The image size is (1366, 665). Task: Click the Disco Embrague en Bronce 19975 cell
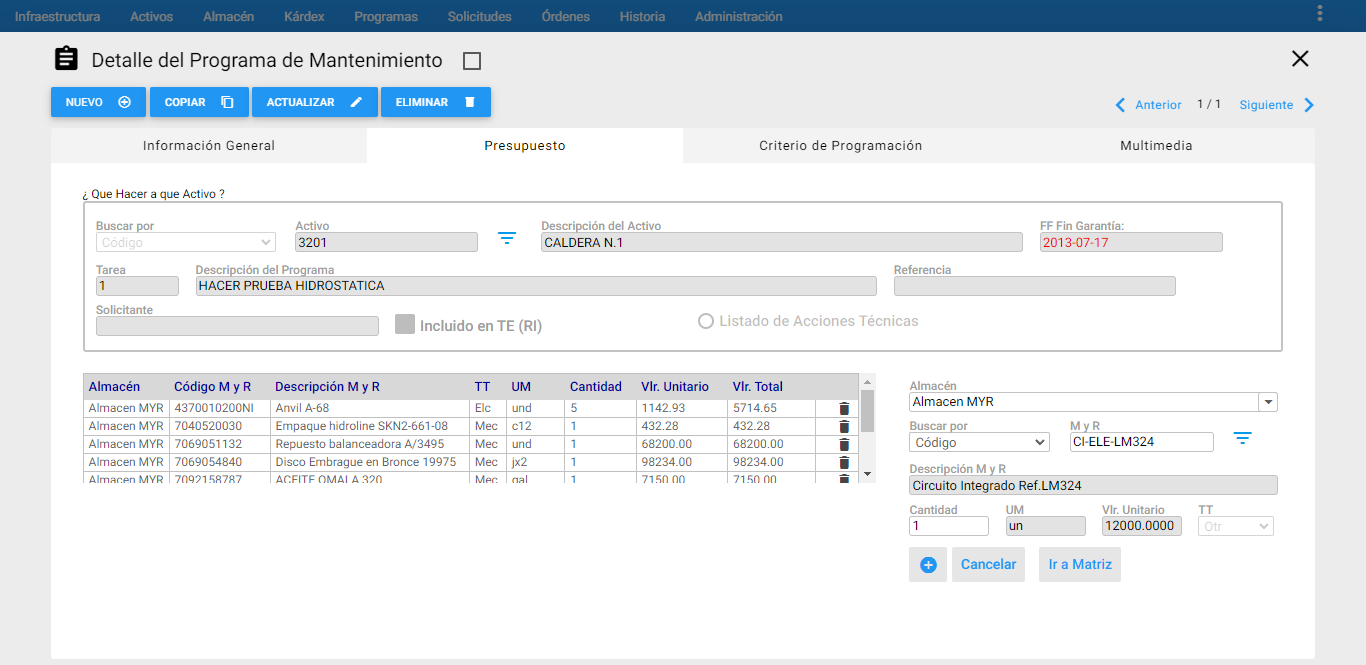[370, 463]
